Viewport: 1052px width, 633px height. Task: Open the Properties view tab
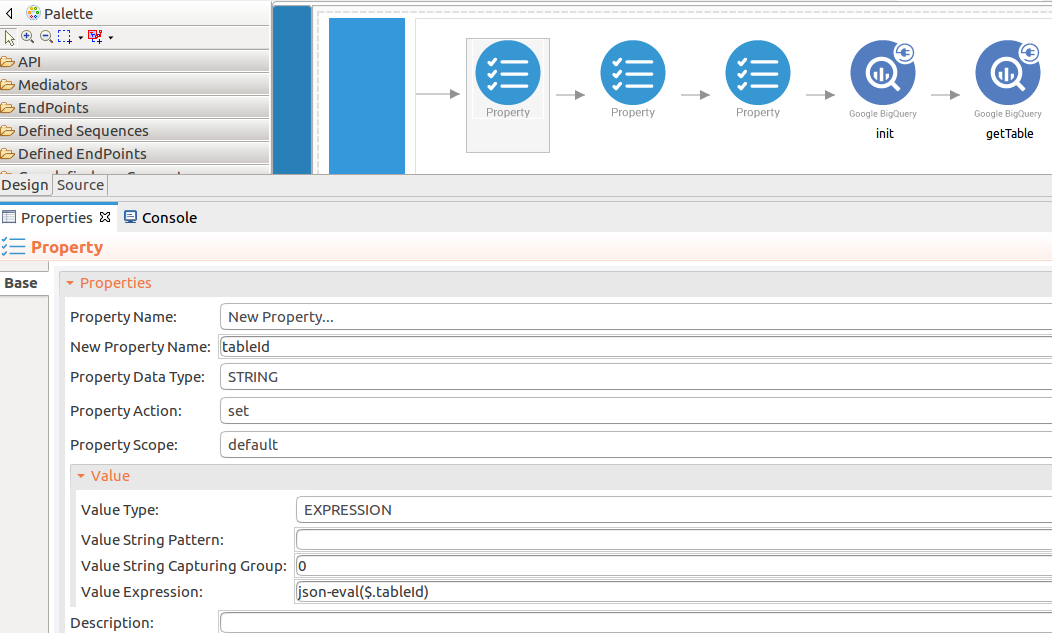pos(56,217)
